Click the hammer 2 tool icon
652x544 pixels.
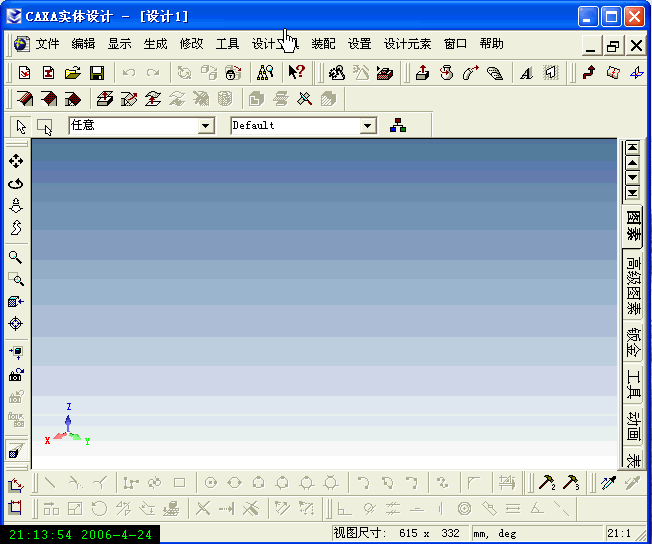[x=546, y=482]
